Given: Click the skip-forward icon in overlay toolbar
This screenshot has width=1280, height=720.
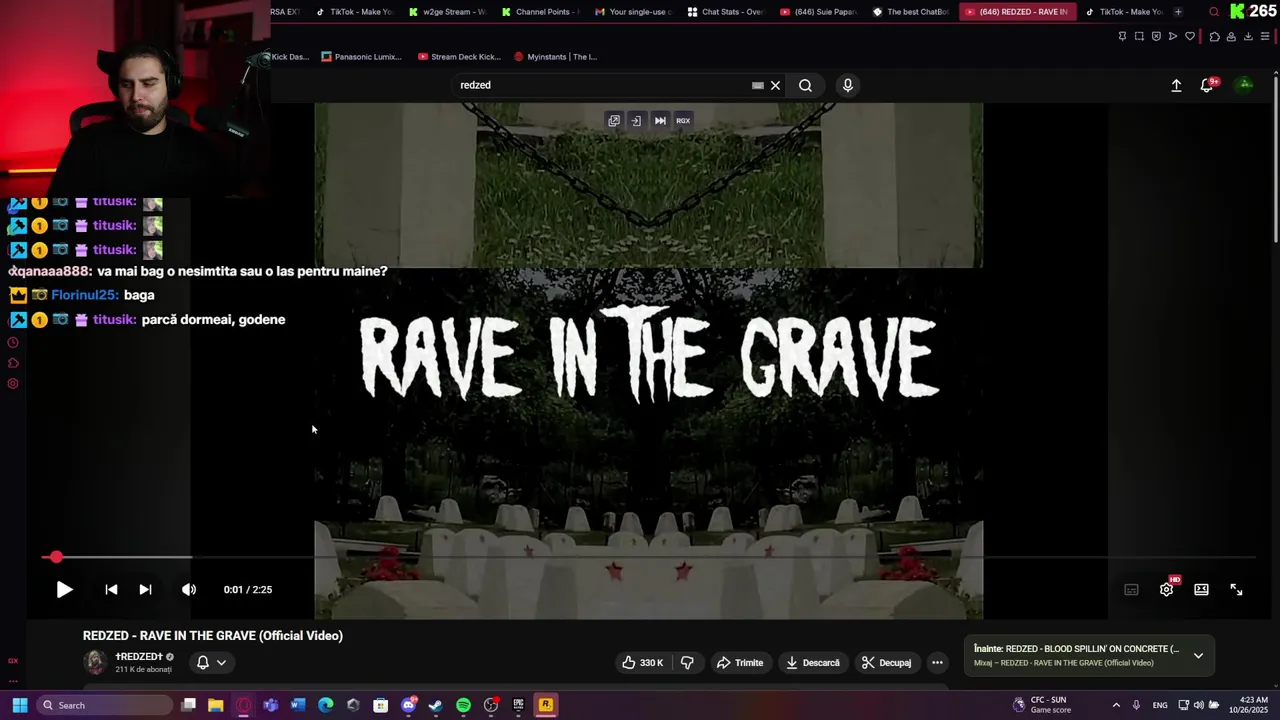Looking at the screenshot, I should point(660,120).
